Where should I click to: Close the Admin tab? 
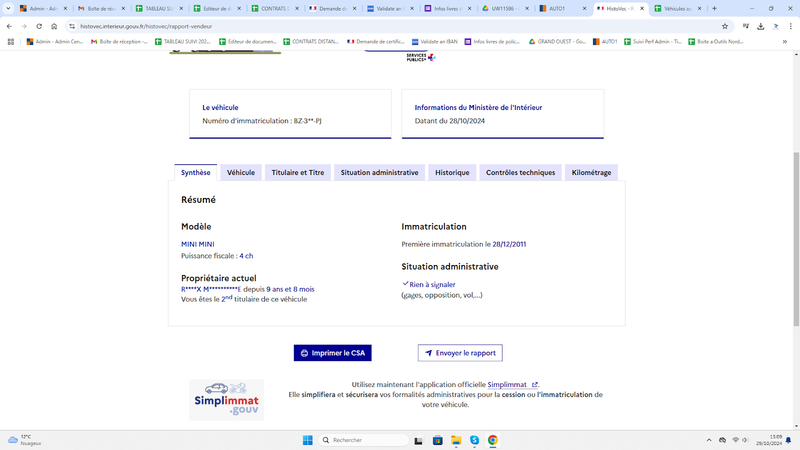[x=65, y=9]
